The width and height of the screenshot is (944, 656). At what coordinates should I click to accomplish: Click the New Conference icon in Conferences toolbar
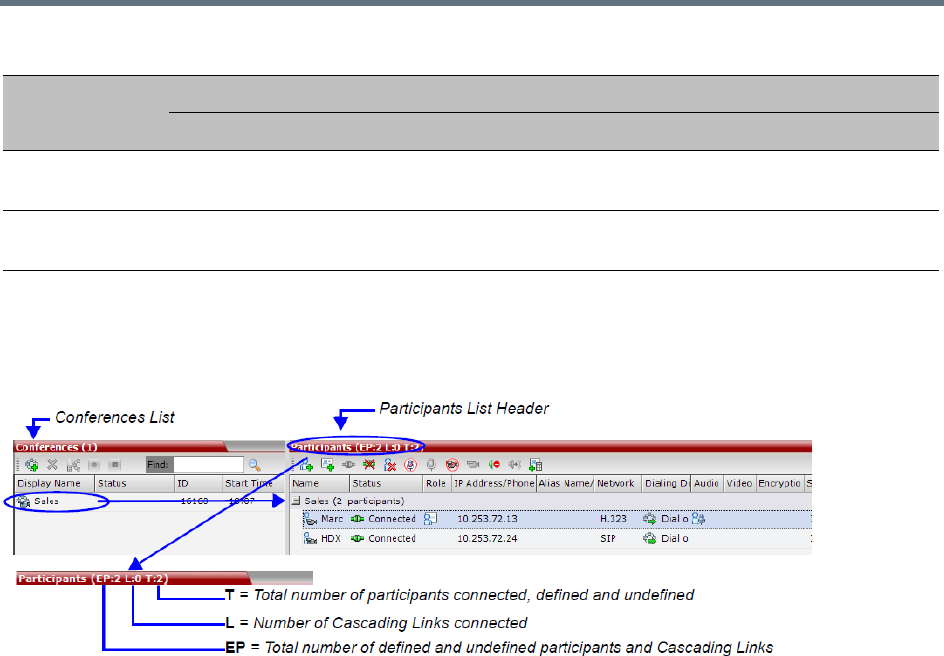[x=31, y=465]
